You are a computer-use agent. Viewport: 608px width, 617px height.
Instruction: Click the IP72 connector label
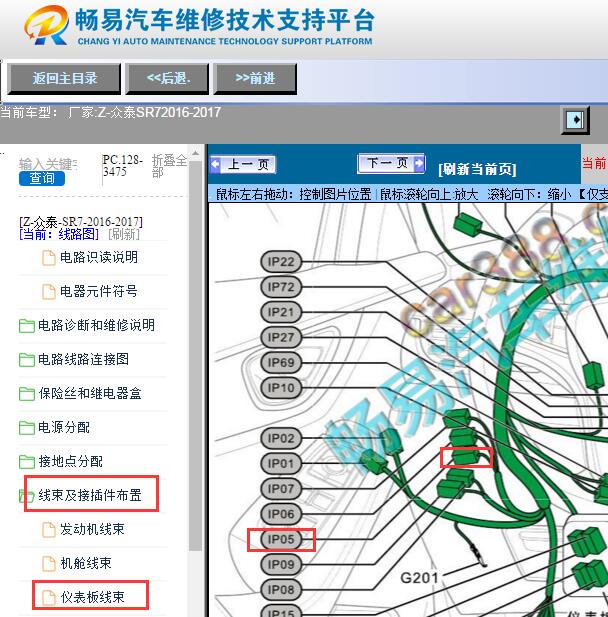[281, 287]
